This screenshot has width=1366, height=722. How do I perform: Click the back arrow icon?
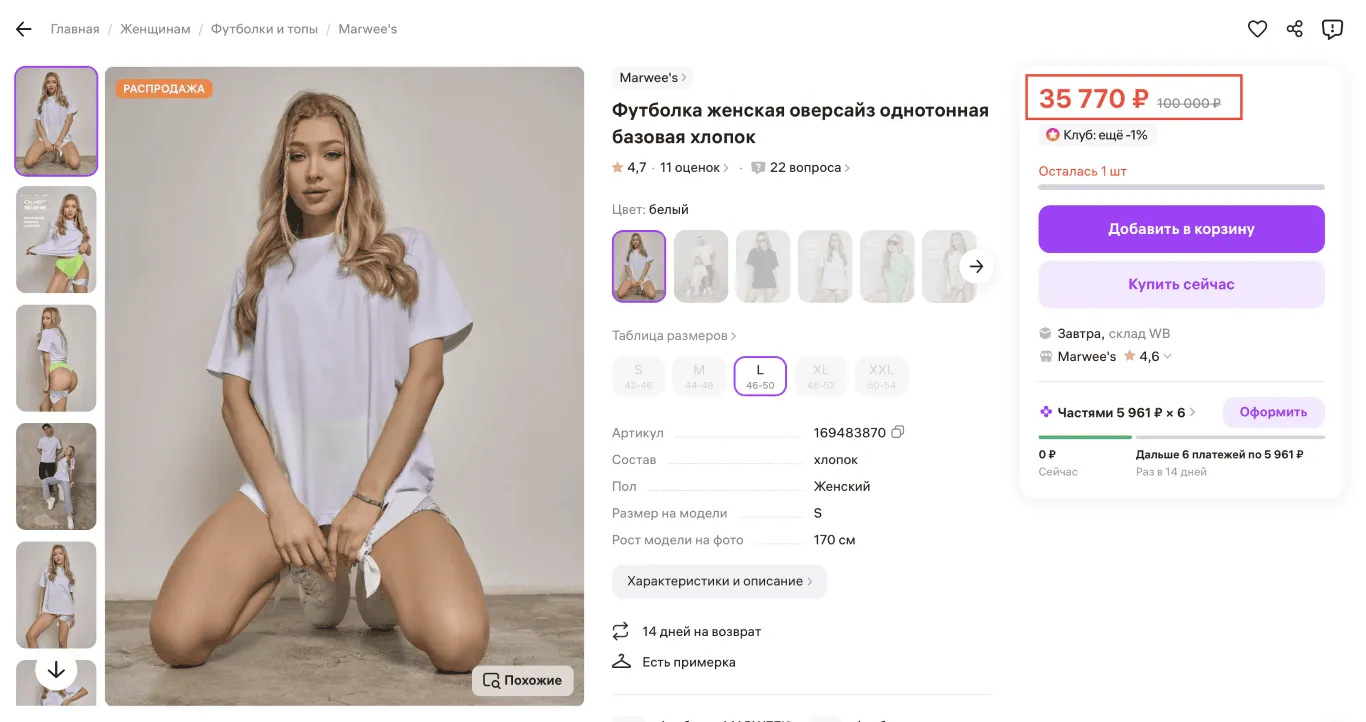pos(24,29)
